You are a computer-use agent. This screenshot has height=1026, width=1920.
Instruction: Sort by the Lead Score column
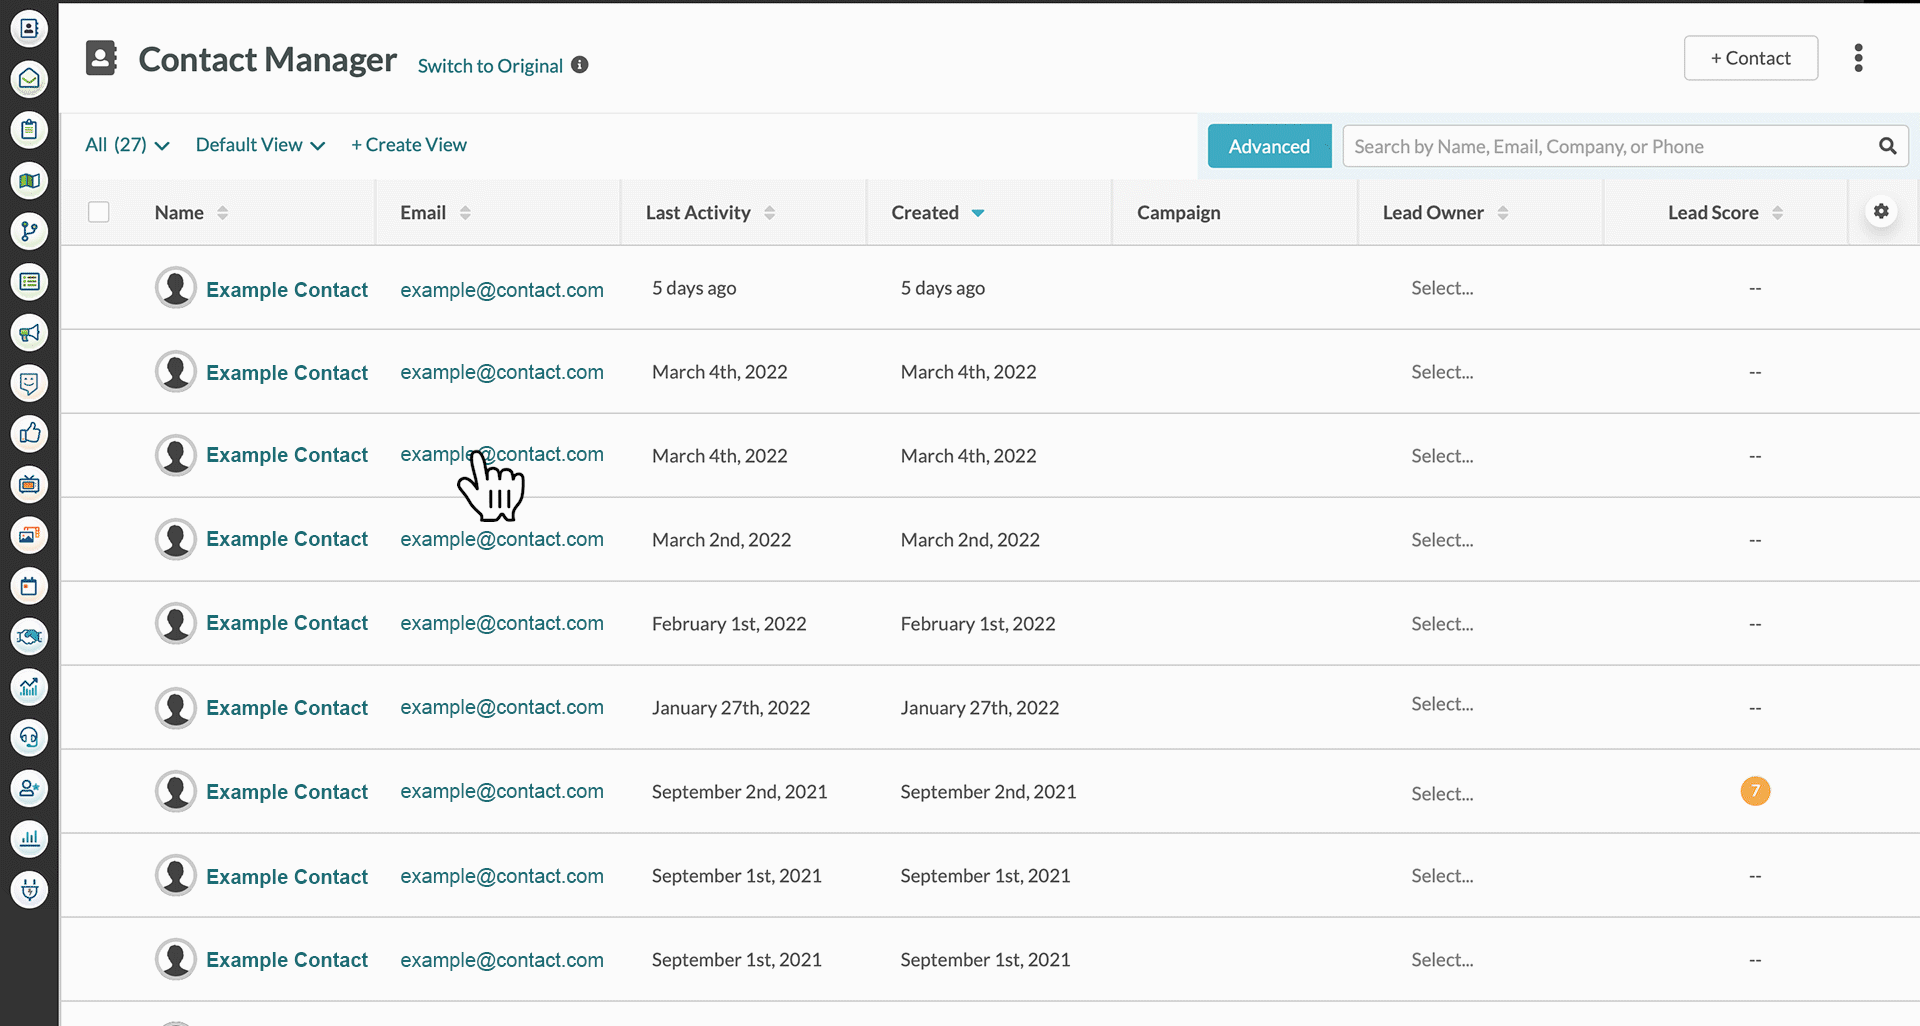point(1777,213)
